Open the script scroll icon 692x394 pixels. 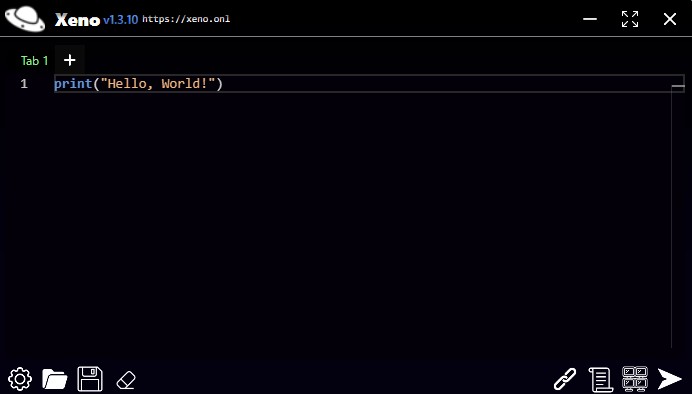[x=601, y=379]
